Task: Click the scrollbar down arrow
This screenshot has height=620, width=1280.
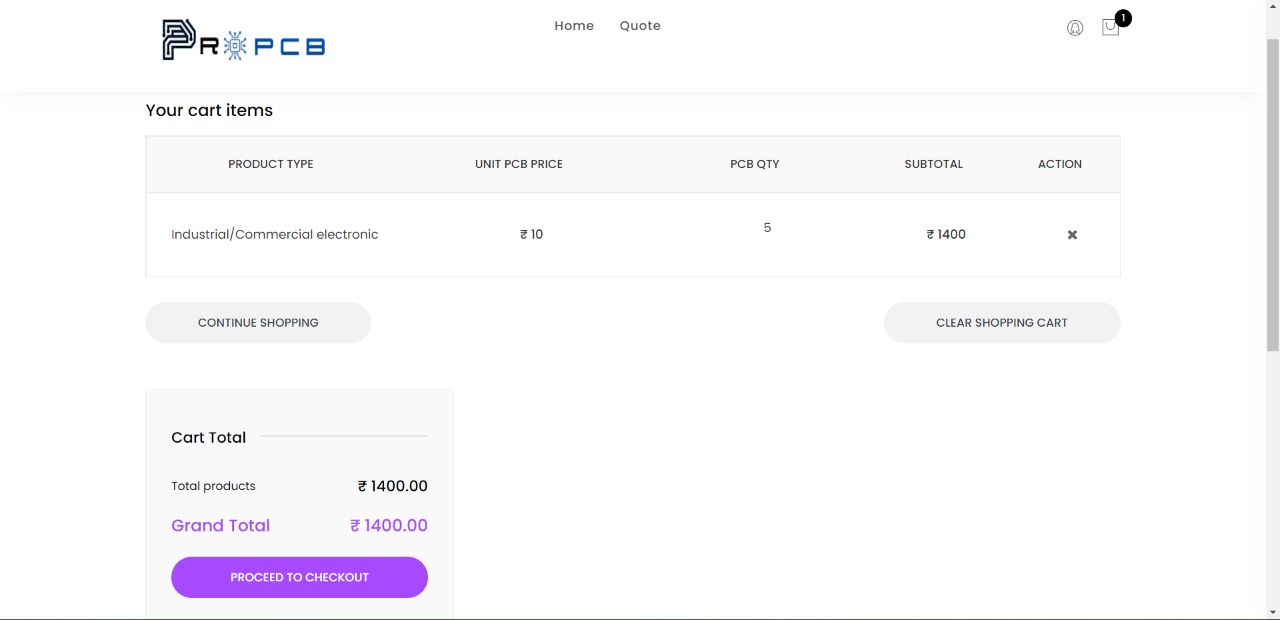Action: pos(1273,612)
